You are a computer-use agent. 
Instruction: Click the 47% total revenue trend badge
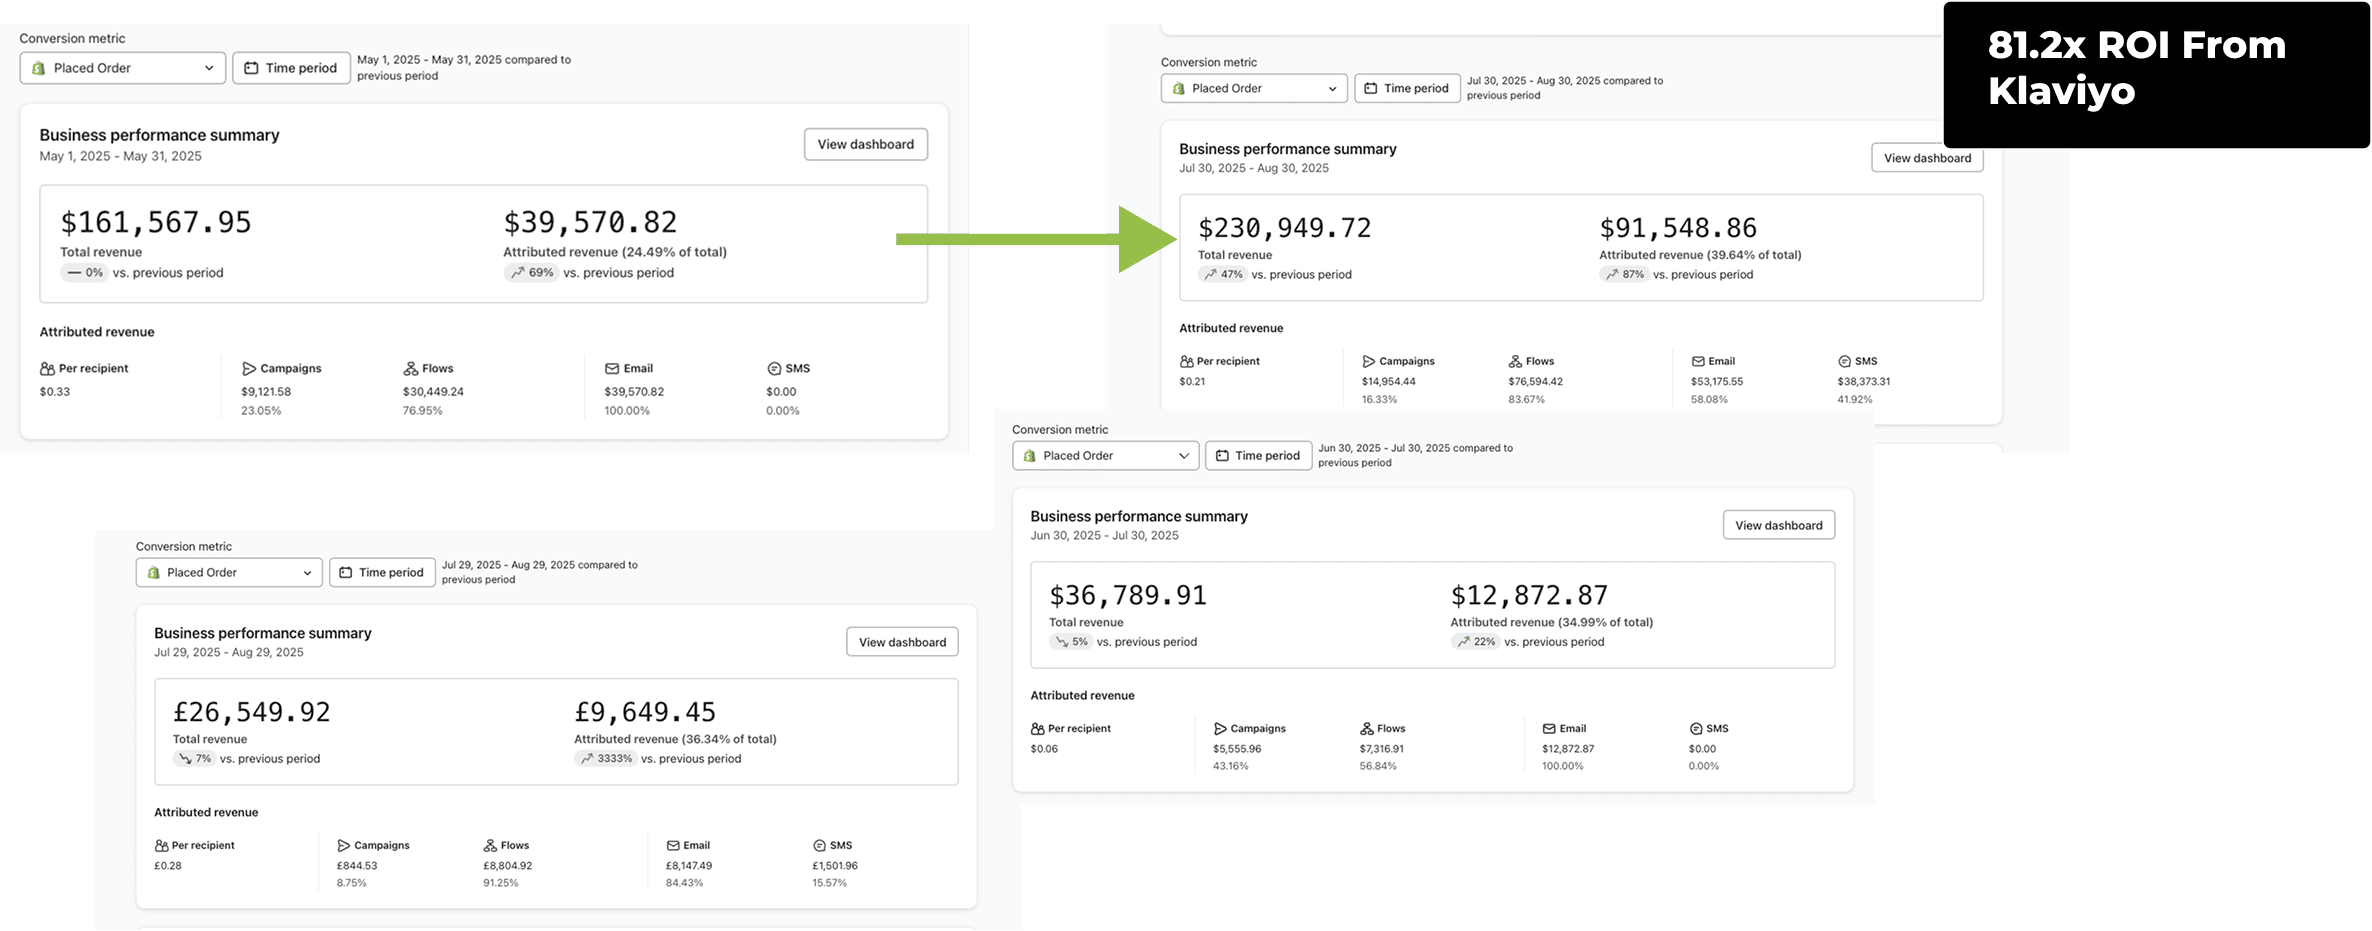click(1223, 275)
